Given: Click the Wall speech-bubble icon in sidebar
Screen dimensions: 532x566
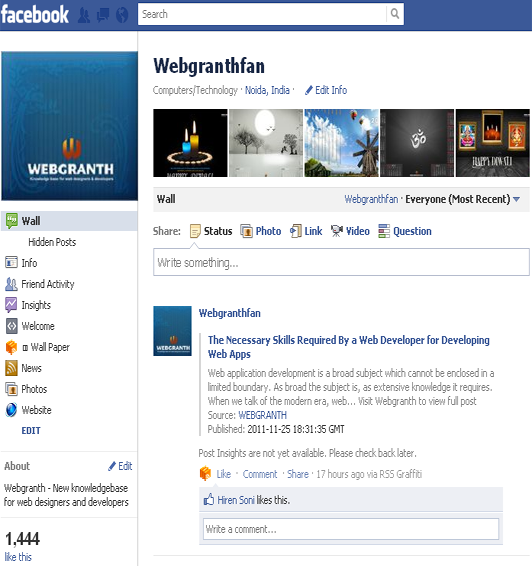Looking at the screenshot, I should [12, 221].
